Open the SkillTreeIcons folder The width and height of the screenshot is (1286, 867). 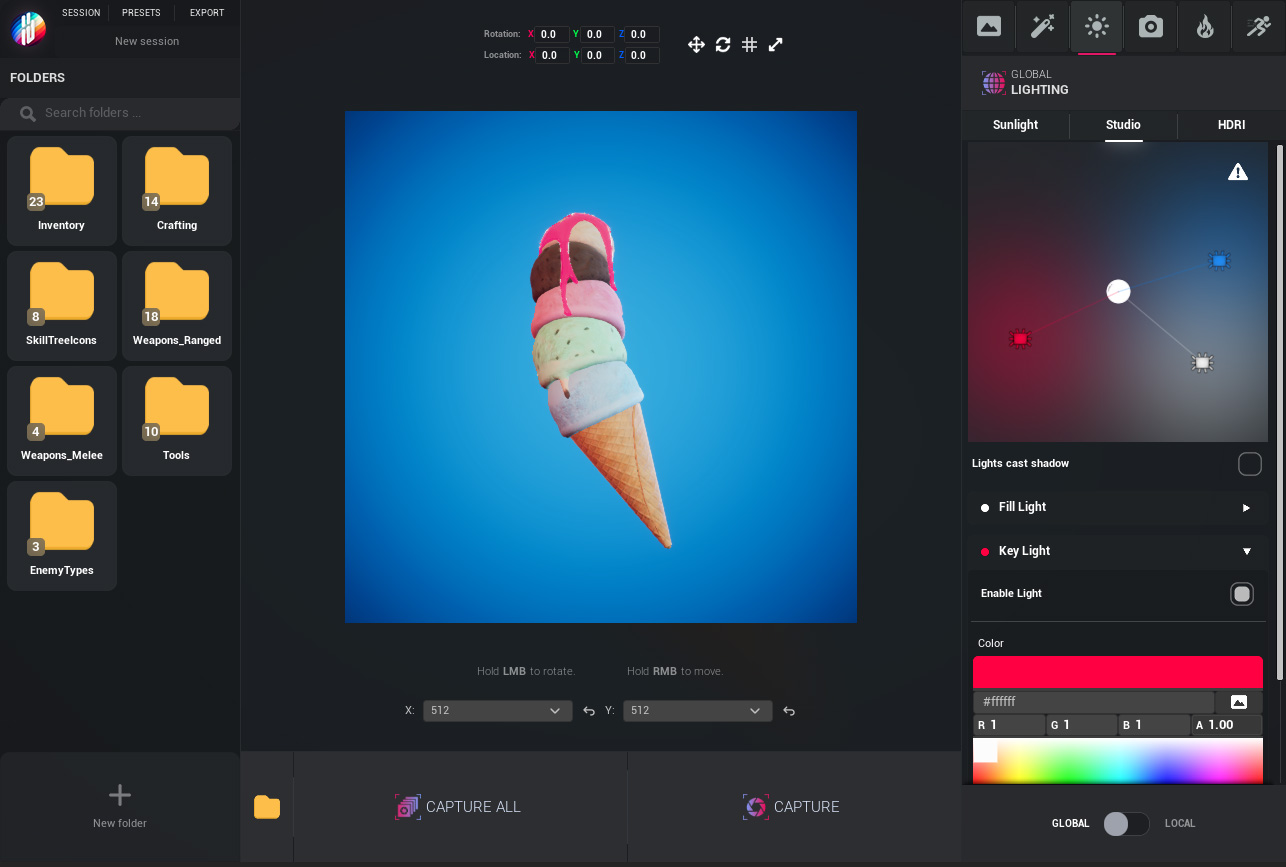point(62,306)
